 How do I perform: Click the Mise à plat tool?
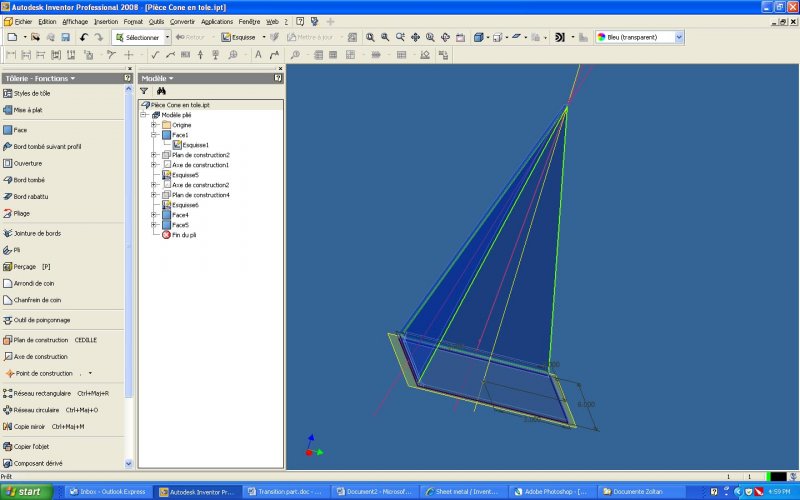[28, 110]
